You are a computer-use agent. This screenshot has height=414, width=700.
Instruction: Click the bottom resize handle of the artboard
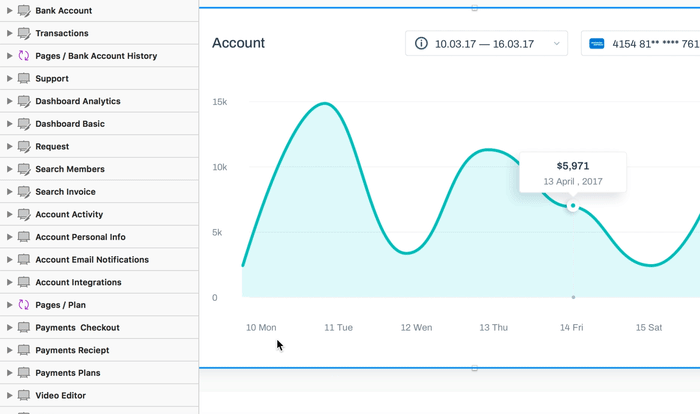(475, 368)
